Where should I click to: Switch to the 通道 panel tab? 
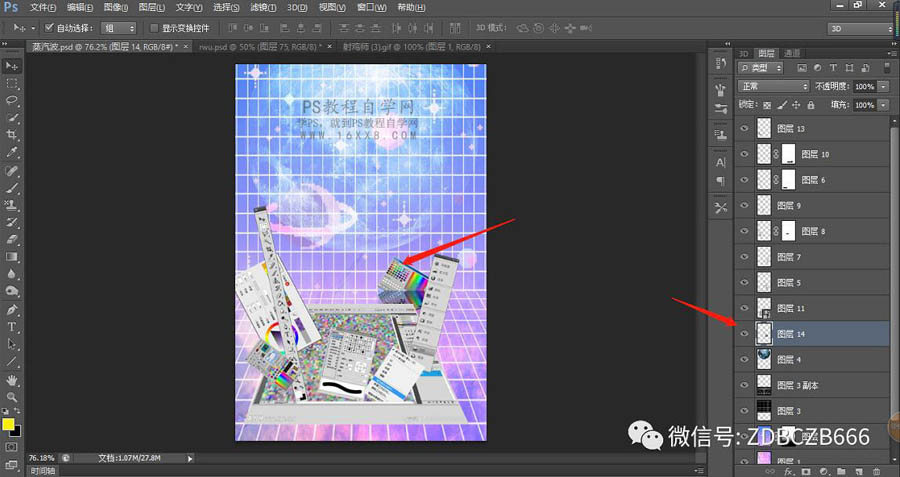[792, 53]
